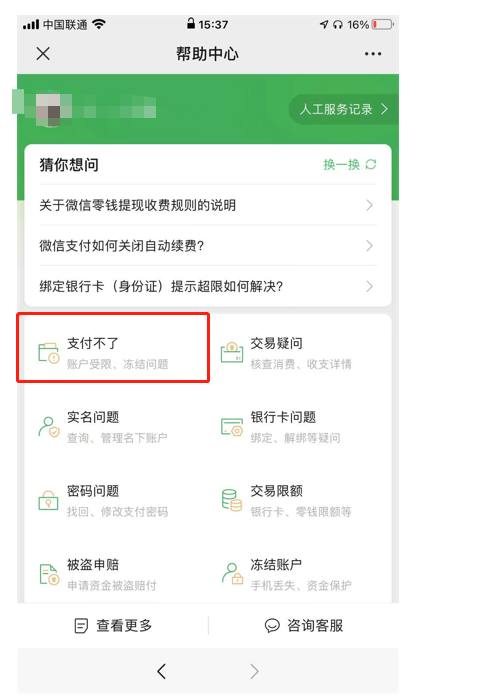Tap the 银行卡问题 card icon

(232, 427)
